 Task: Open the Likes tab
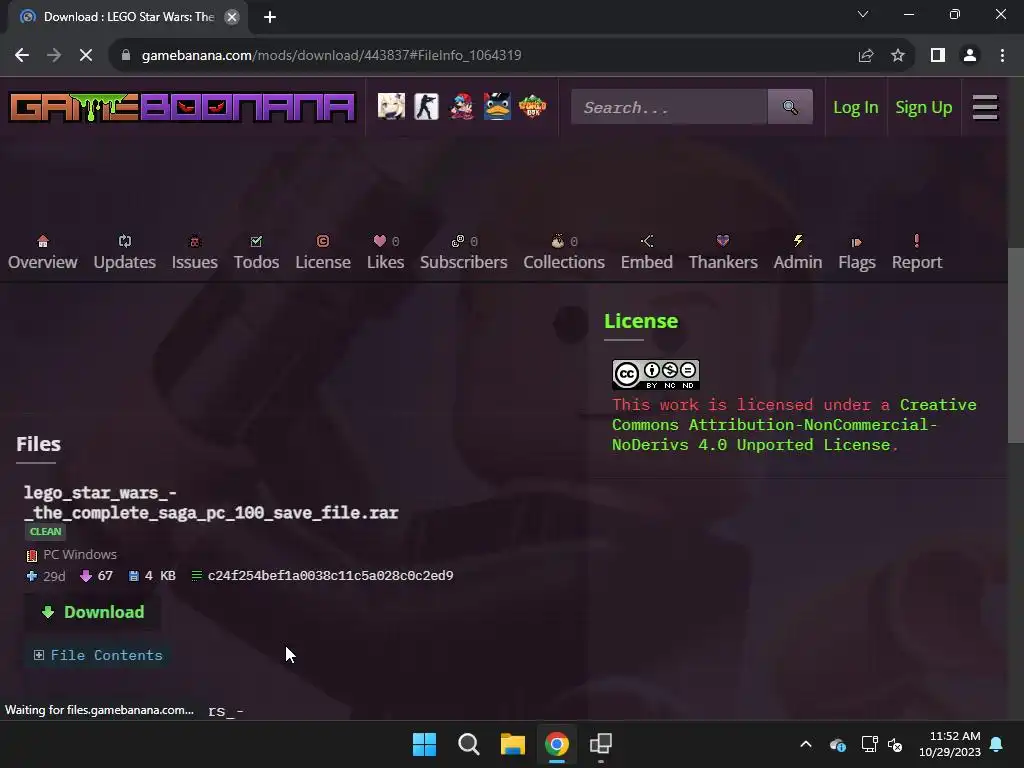pyautogui.click(x=385, y=253)
